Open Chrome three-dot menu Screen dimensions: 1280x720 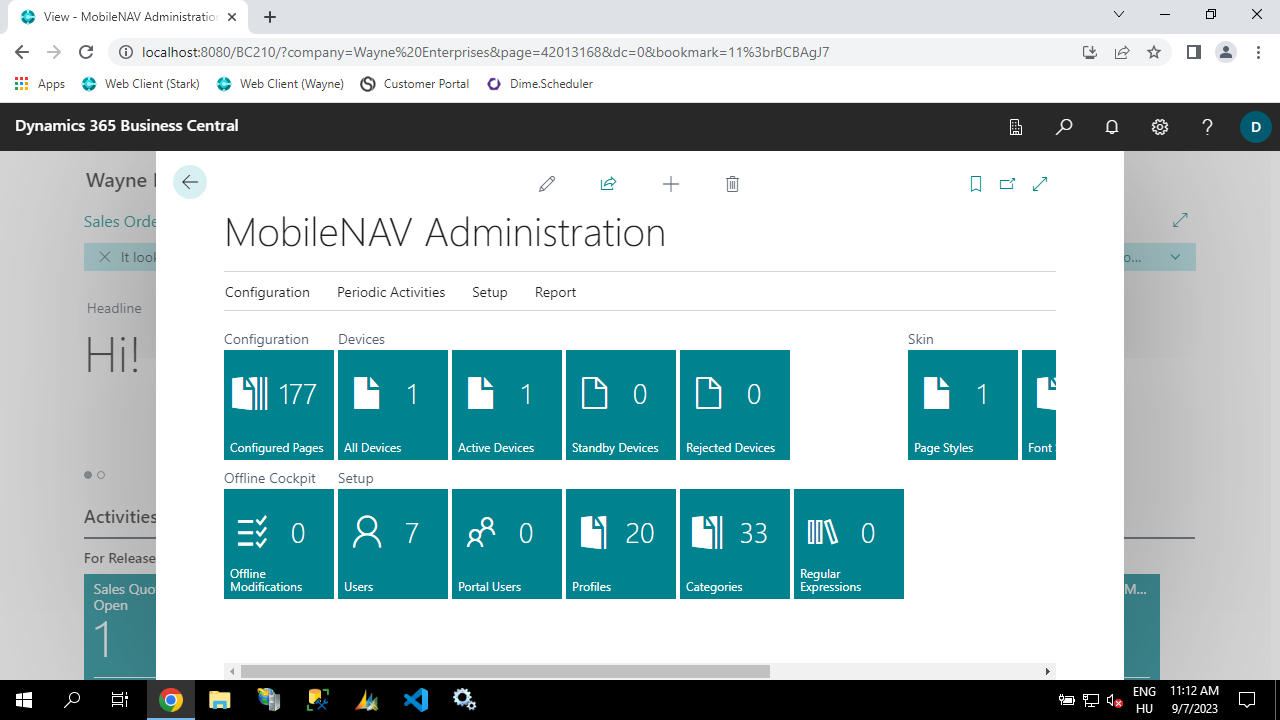[1257, 52]
